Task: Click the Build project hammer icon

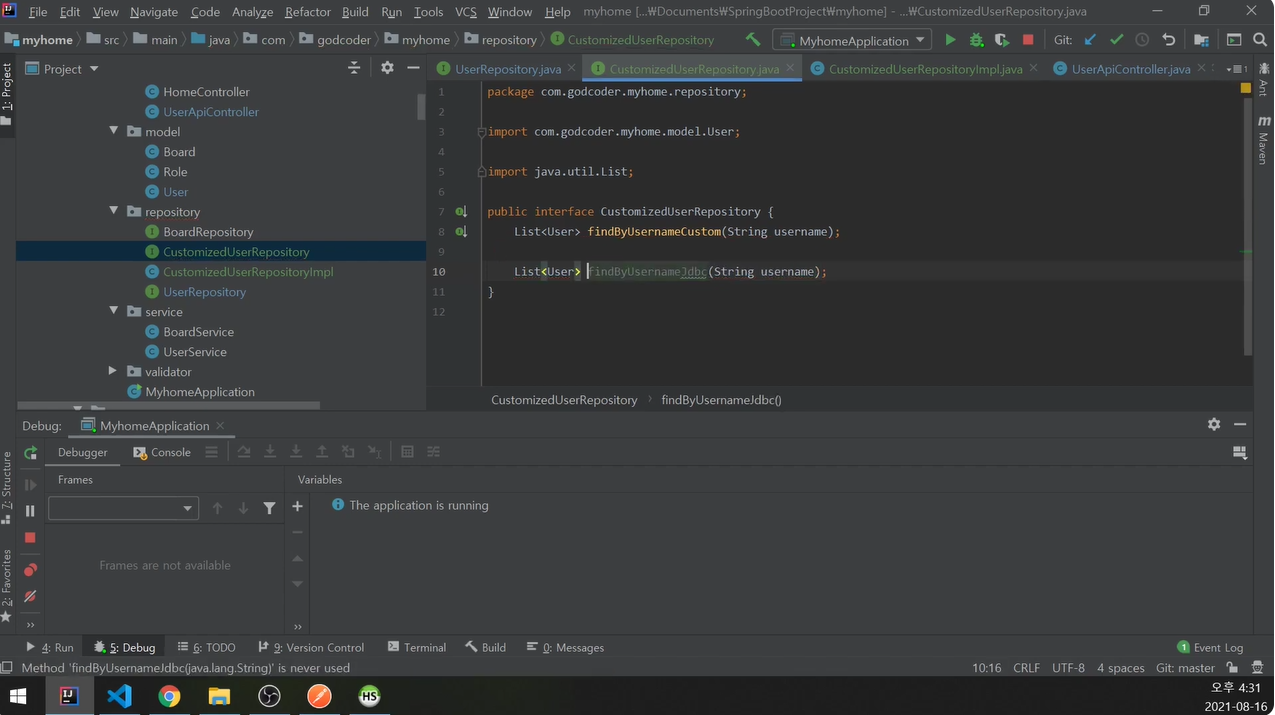Action: point(753,40)
